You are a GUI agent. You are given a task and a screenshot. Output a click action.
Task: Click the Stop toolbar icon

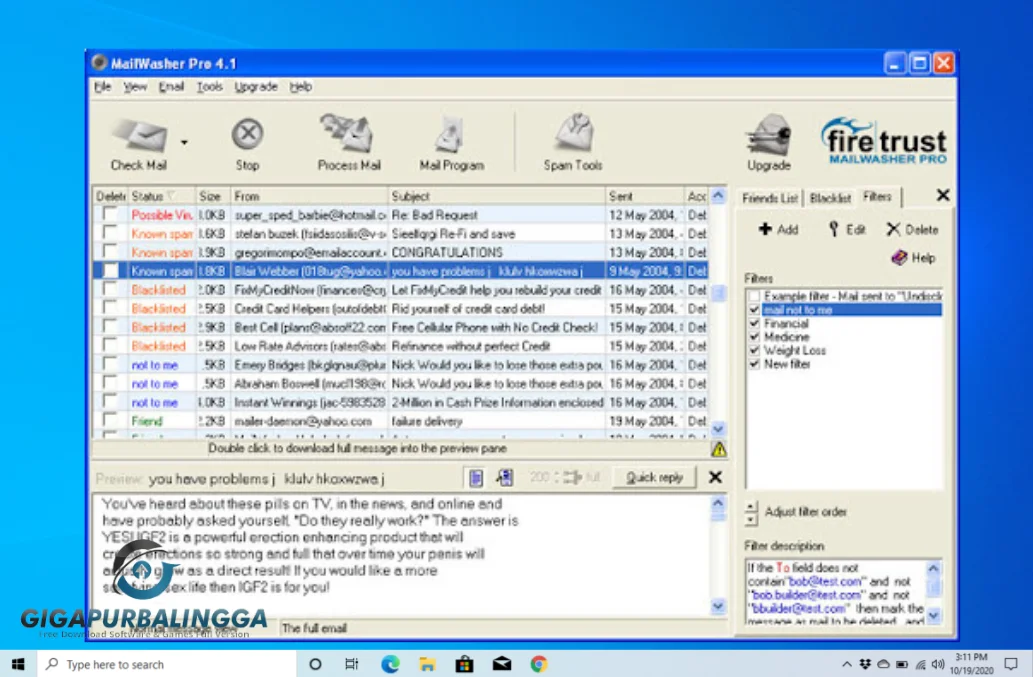tap(248, 134)
